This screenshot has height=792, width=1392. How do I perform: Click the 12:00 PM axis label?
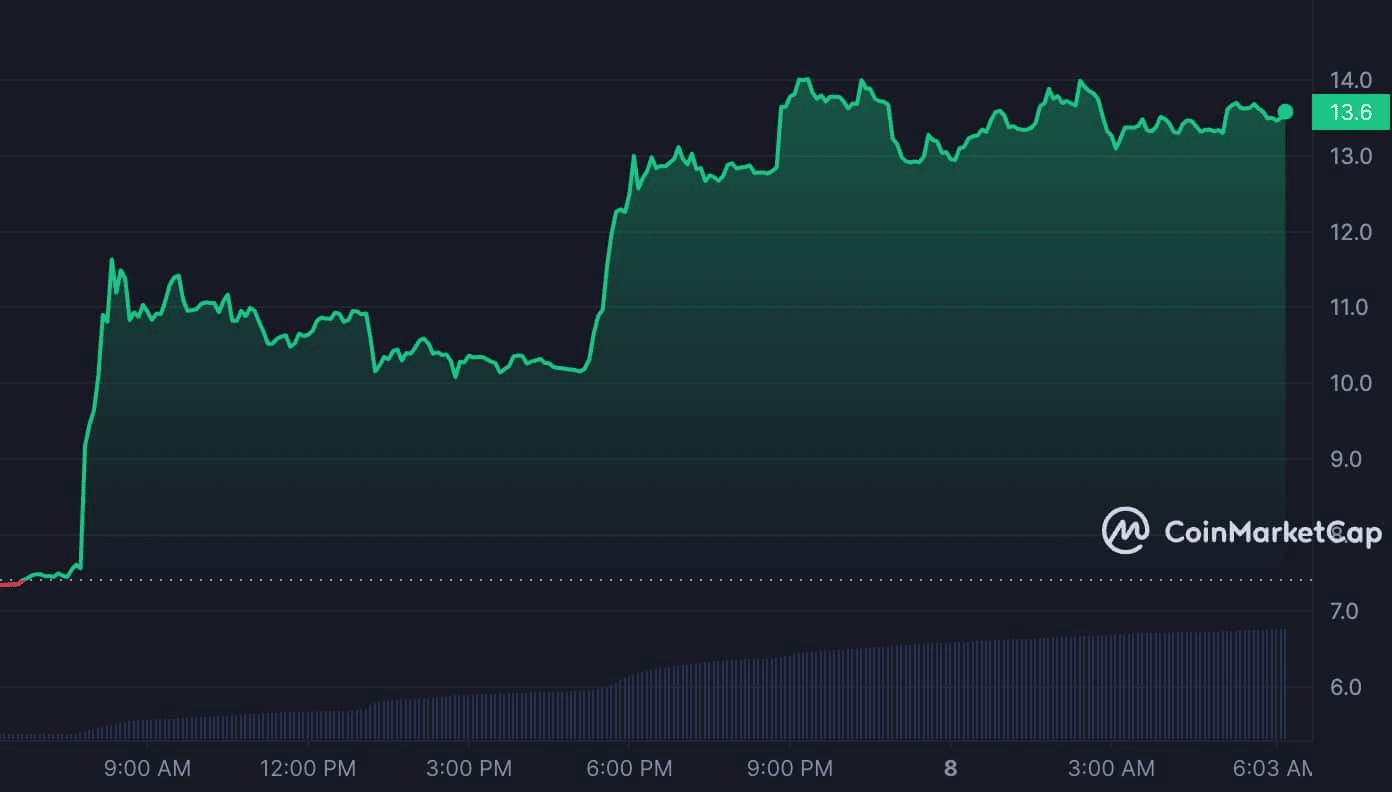click(308, 768)
